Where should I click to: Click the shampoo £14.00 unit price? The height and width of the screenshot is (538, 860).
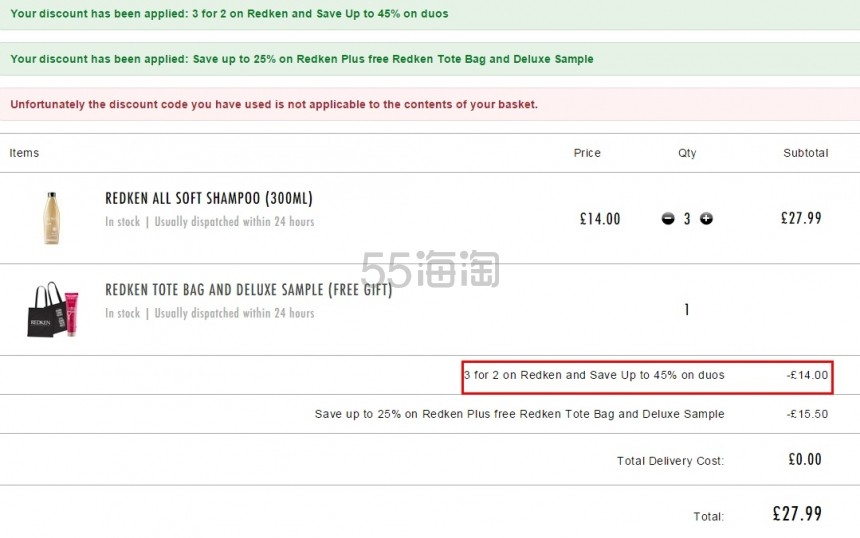(x=600, y=219)
